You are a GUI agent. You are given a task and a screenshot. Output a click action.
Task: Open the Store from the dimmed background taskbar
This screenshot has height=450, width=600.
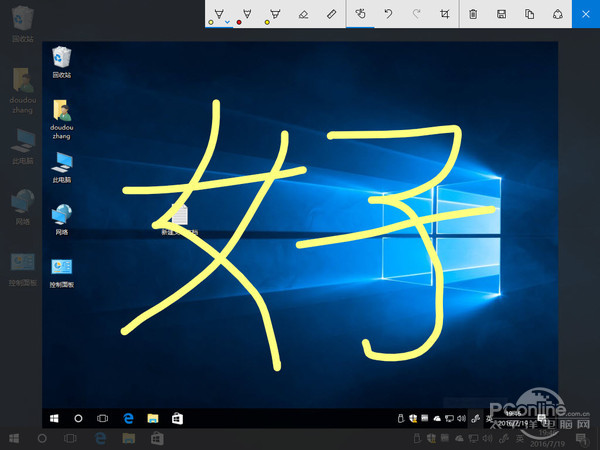[x=157, y=439]
